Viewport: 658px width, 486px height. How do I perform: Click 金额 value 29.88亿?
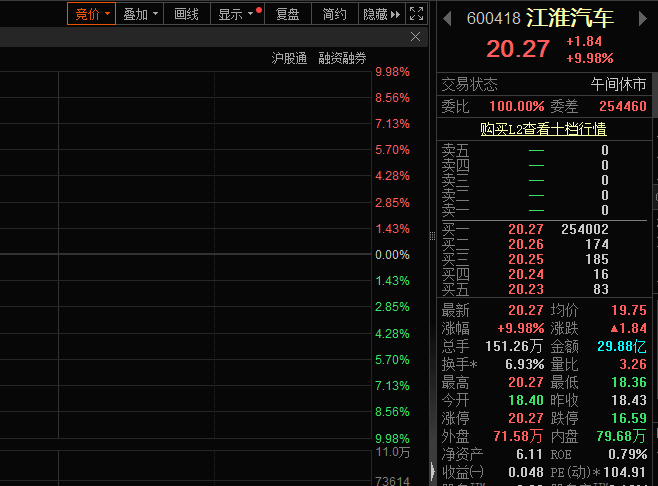pyautogui.click(x=621, y=346)
